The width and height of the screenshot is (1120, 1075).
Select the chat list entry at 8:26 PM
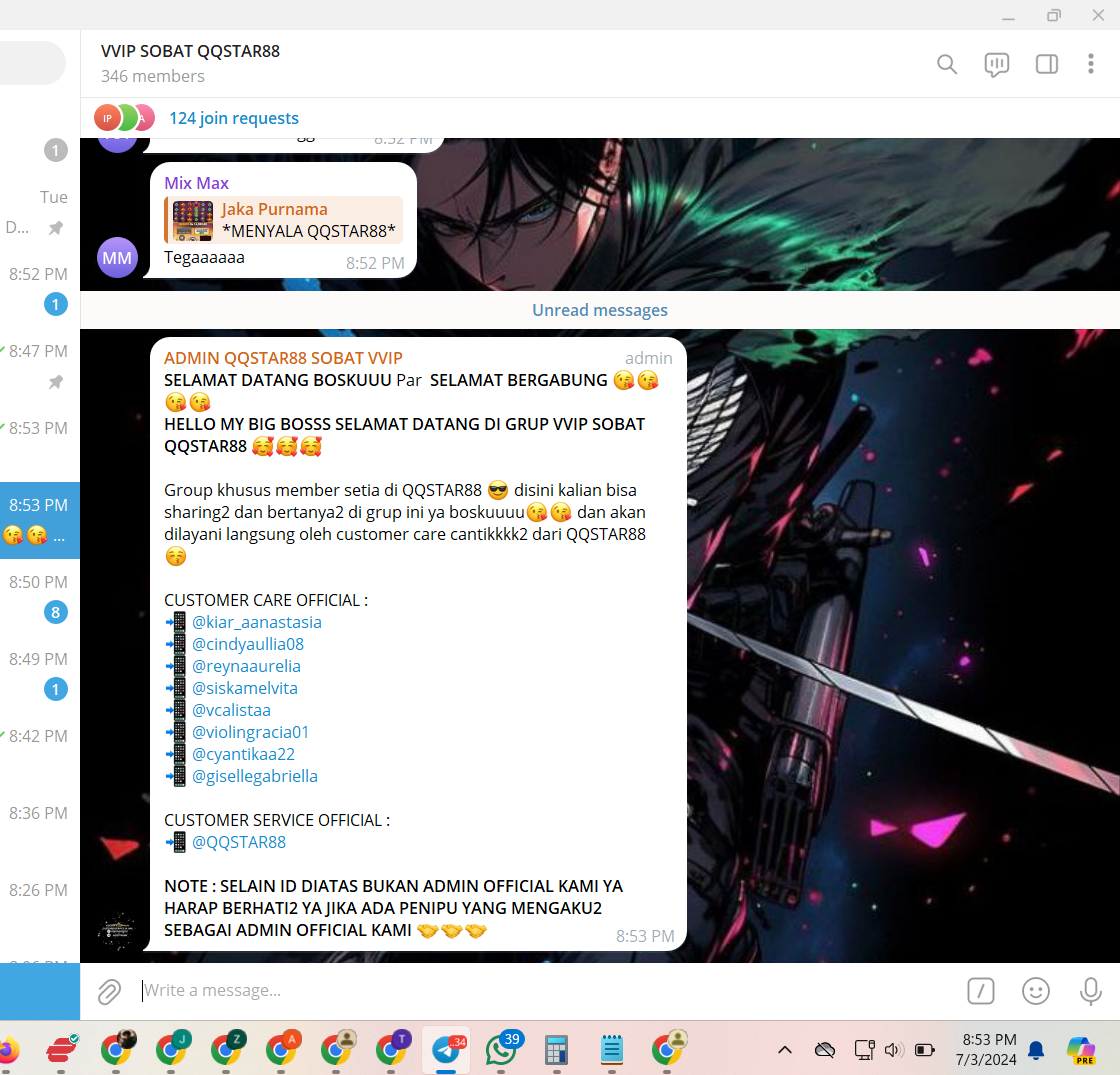coord(40,906)
